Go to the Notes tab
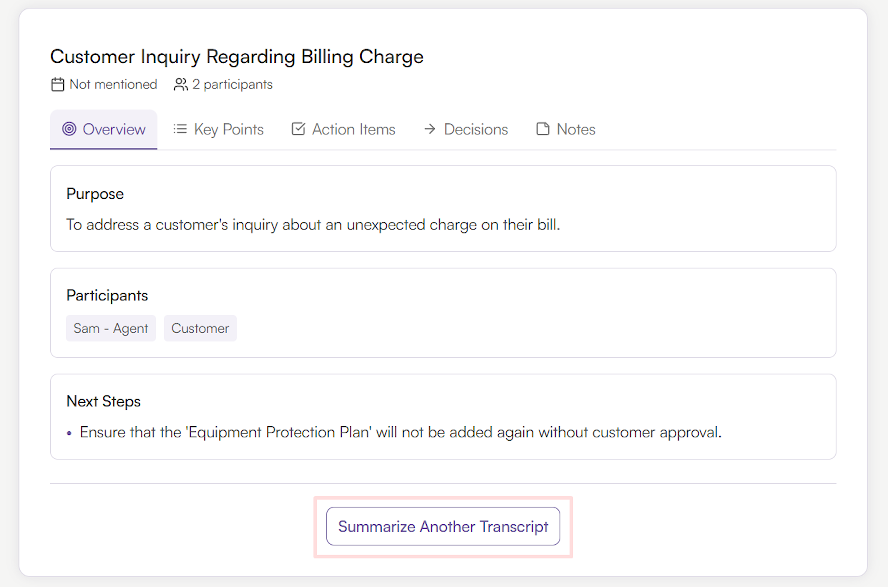 click(576, 129)
